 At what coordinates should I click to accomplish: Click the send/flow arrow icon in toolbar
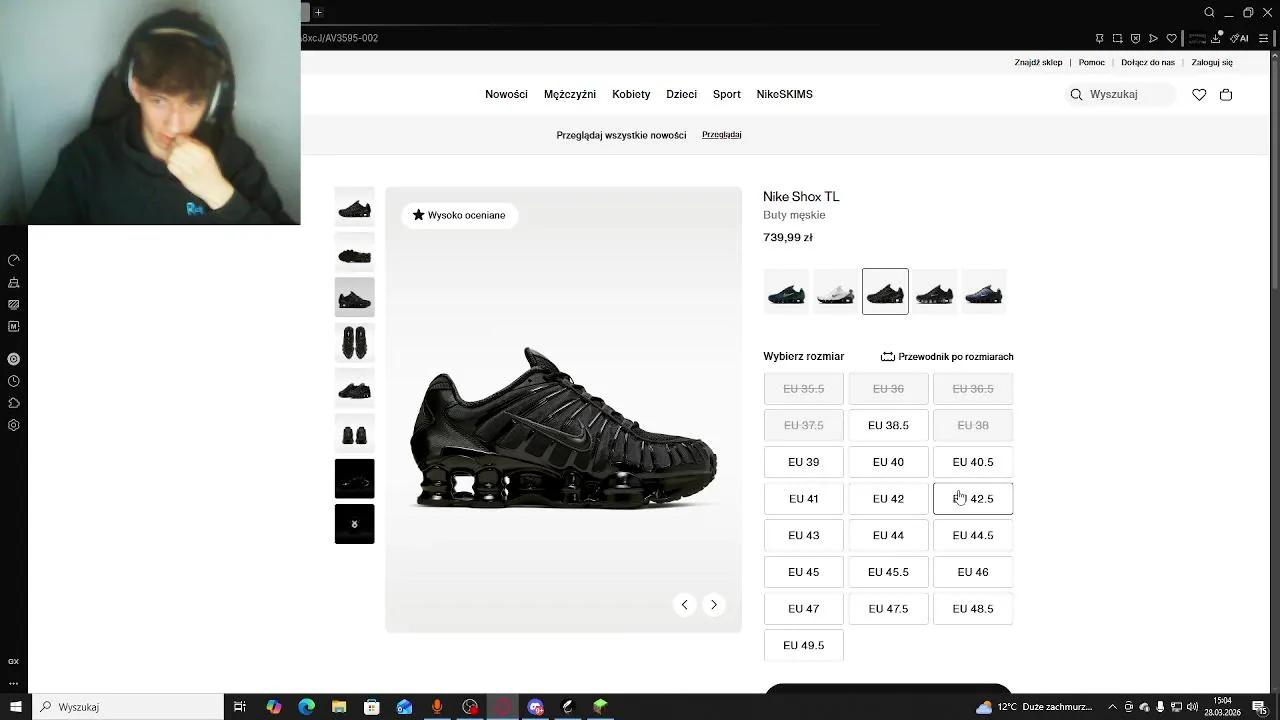[x=1154, y=38]
